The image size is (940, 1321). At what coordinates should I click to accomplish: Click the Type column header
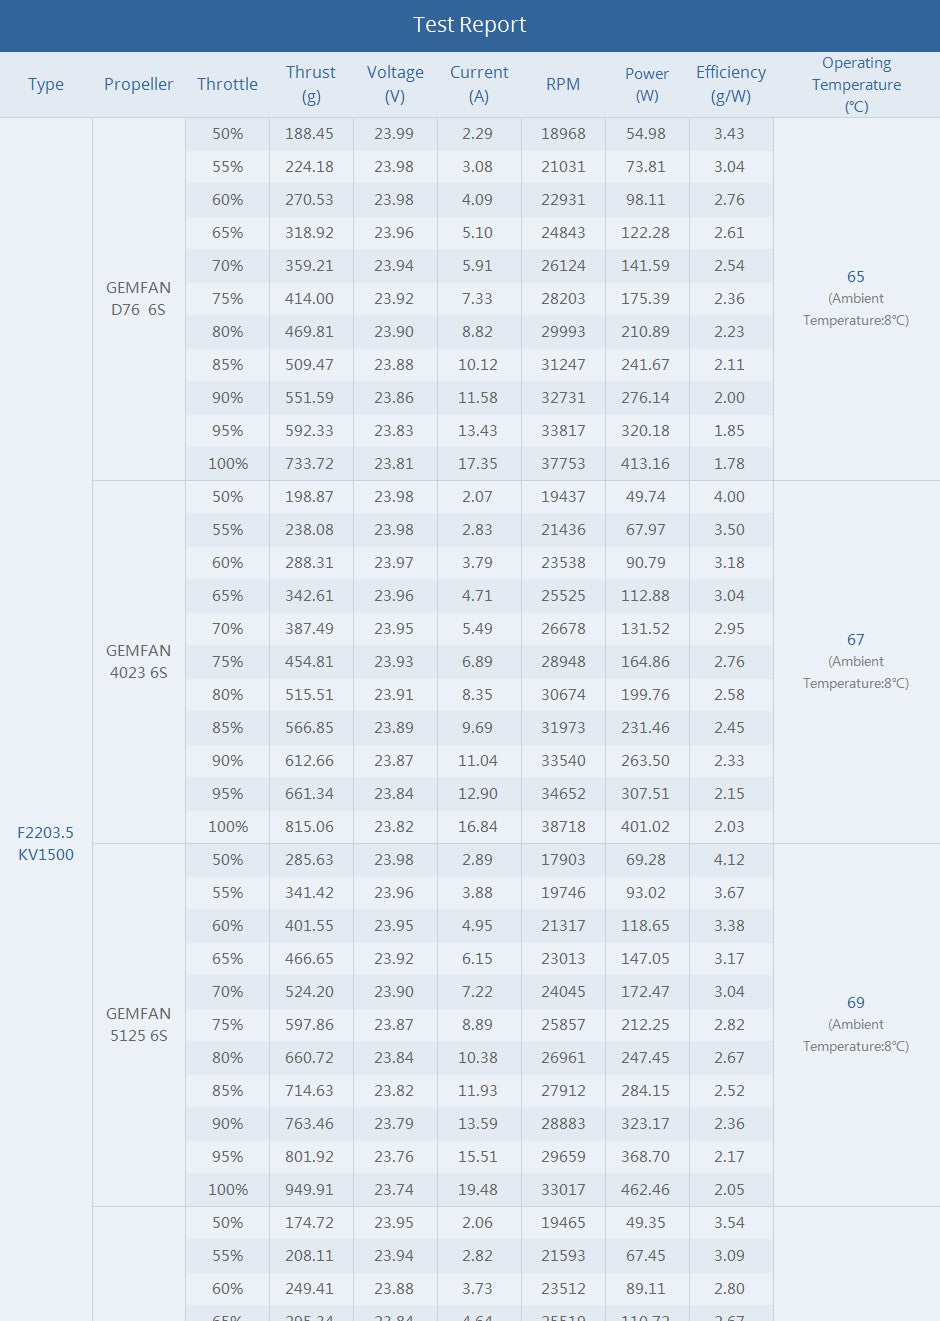(x=46, y=84)
